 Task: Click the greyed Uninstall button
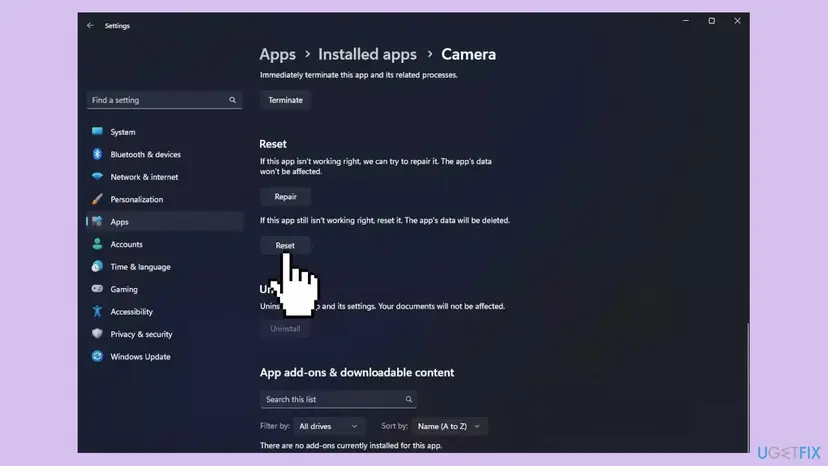285,329
